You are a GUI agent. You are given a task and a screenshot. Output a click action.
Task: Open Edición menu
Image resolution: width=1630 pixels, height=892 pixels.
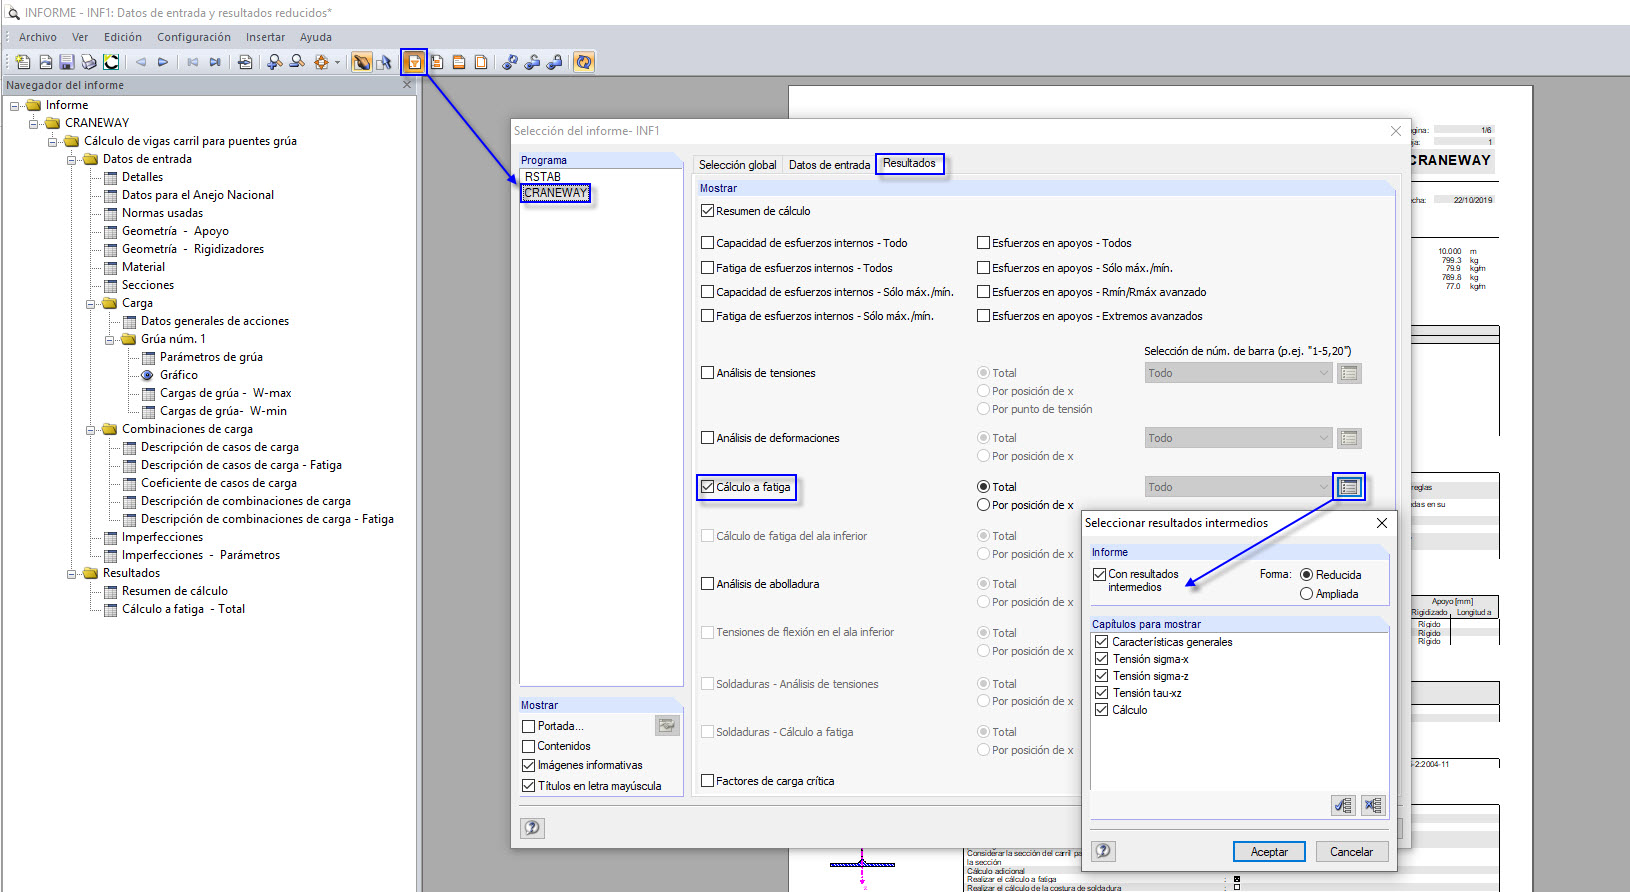coord(123,37)
